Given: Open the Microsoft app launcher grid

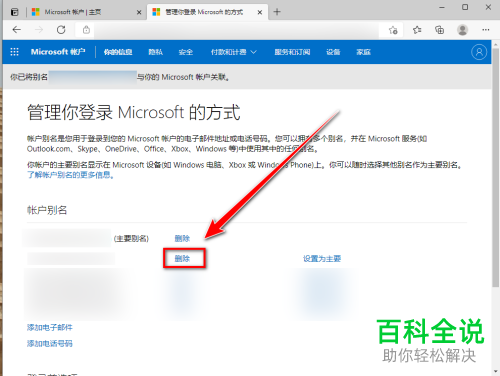Looking at the screenshot, I should [x=14, y=52].
